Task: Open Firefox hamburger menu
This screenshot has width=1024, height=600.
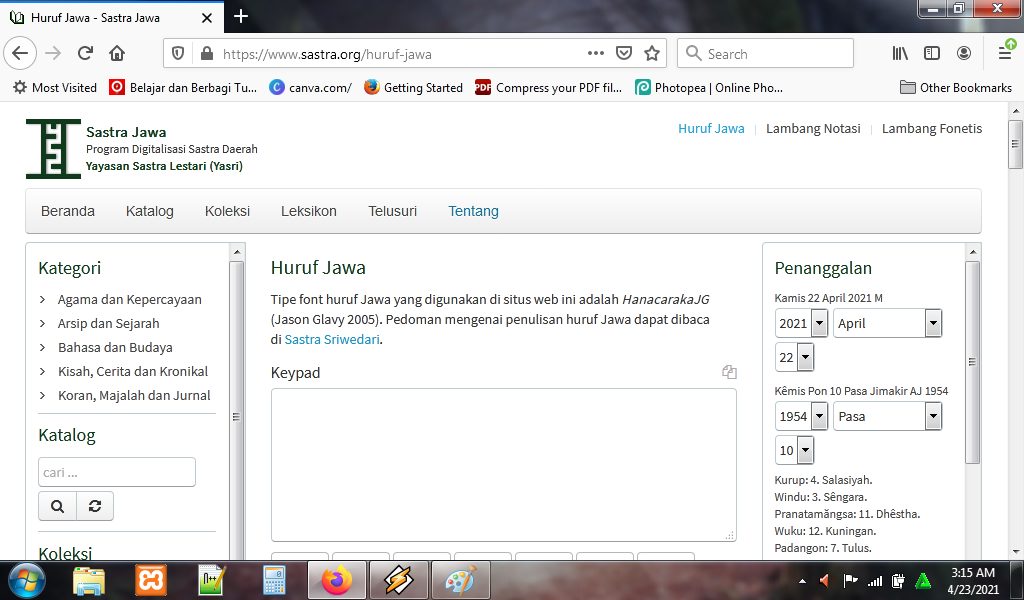Action: (1006, 54)
